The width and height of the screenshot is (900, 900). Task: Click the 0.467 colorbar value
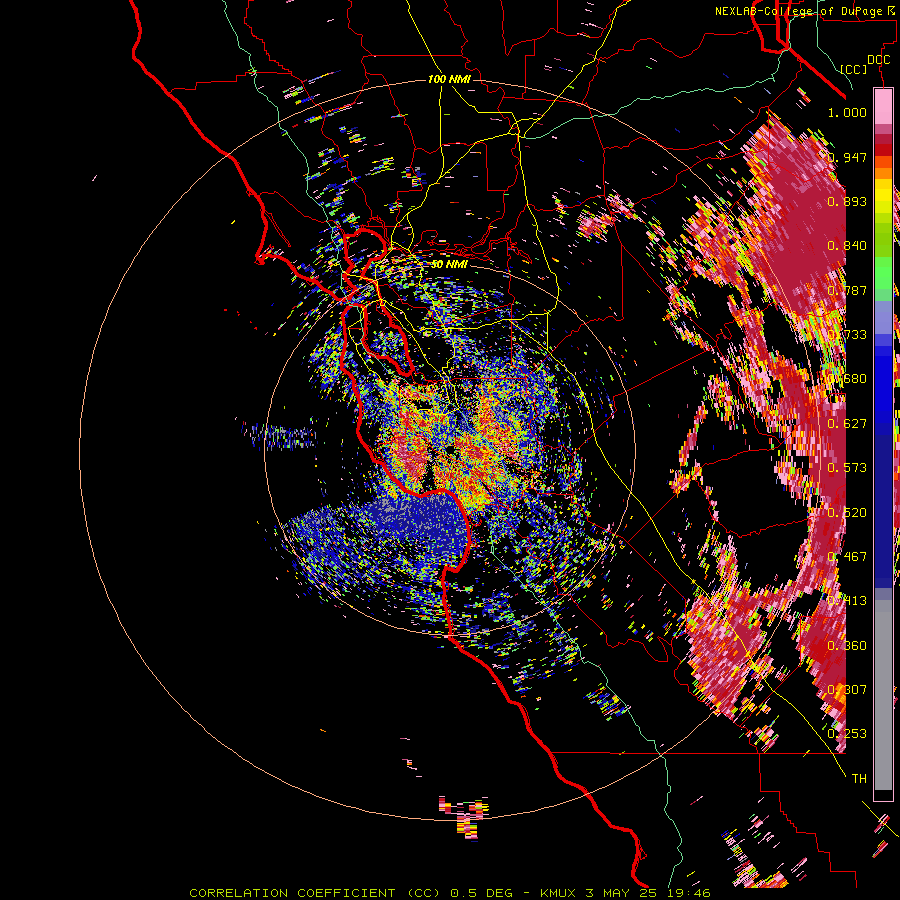(847, 557)
